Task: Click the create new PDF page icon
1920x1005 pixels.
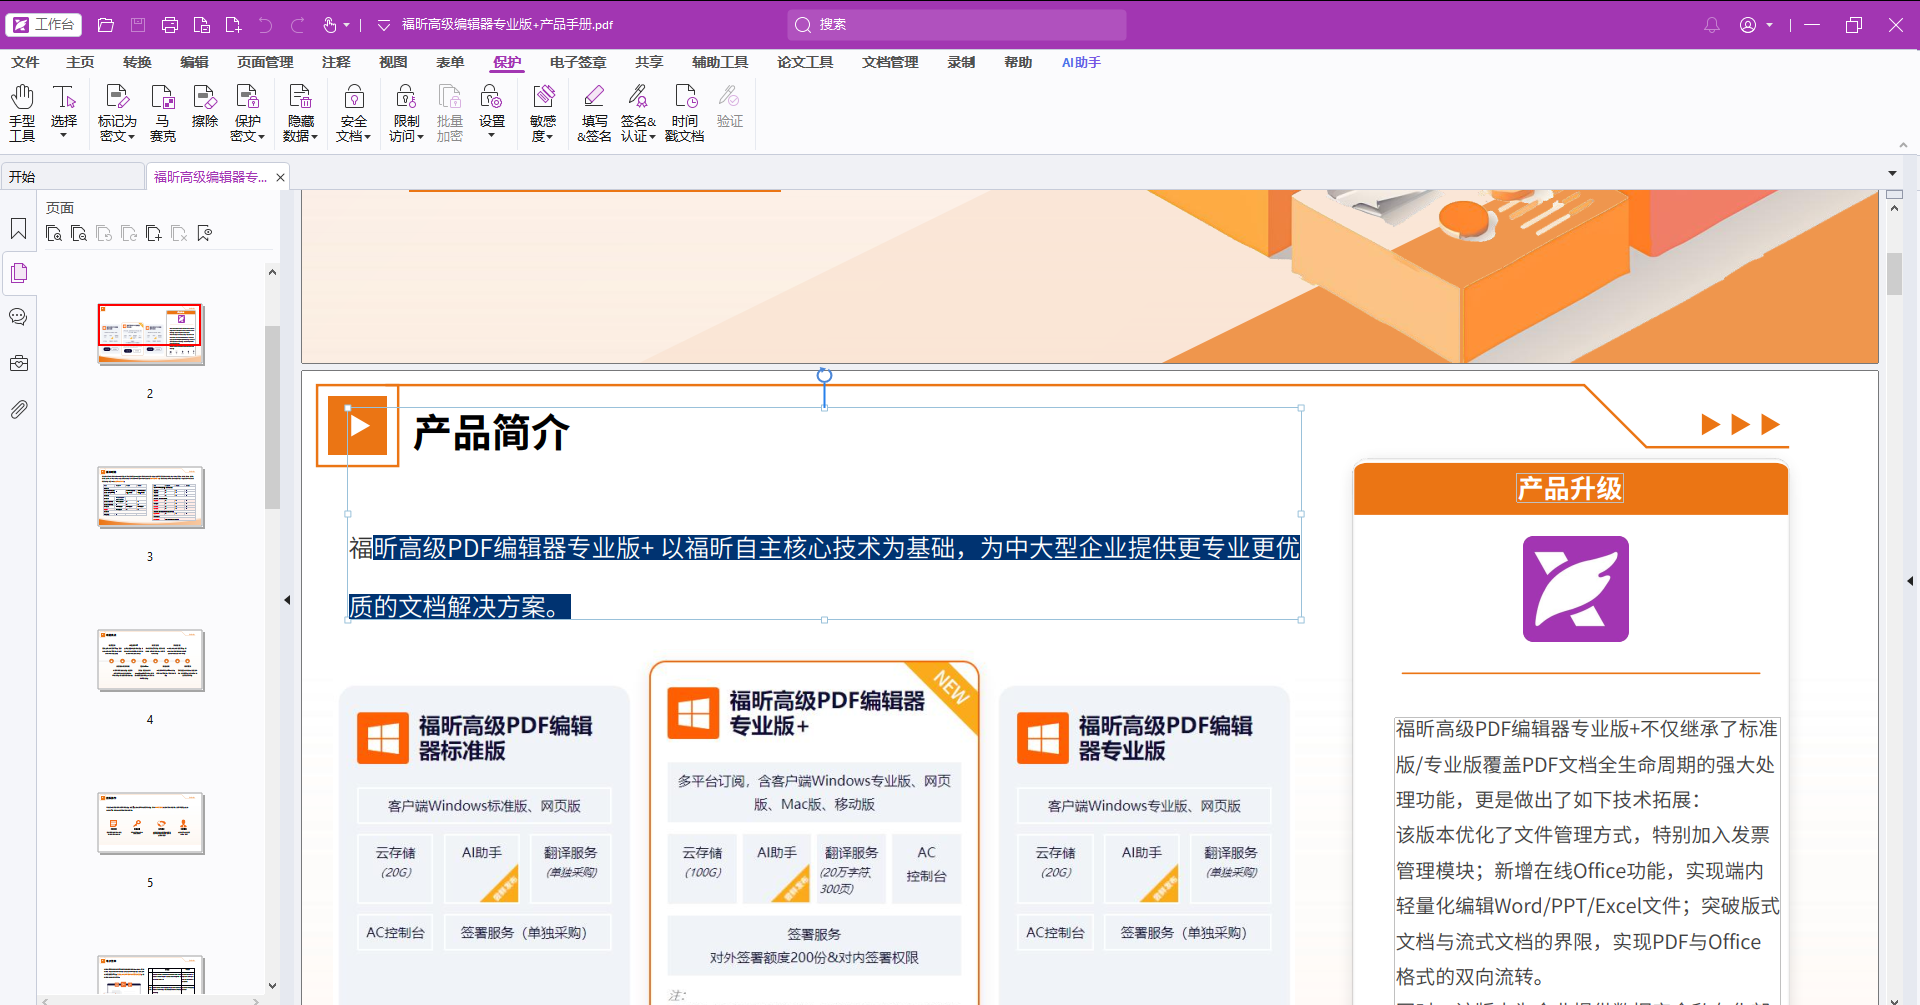Action: (233, 25)
